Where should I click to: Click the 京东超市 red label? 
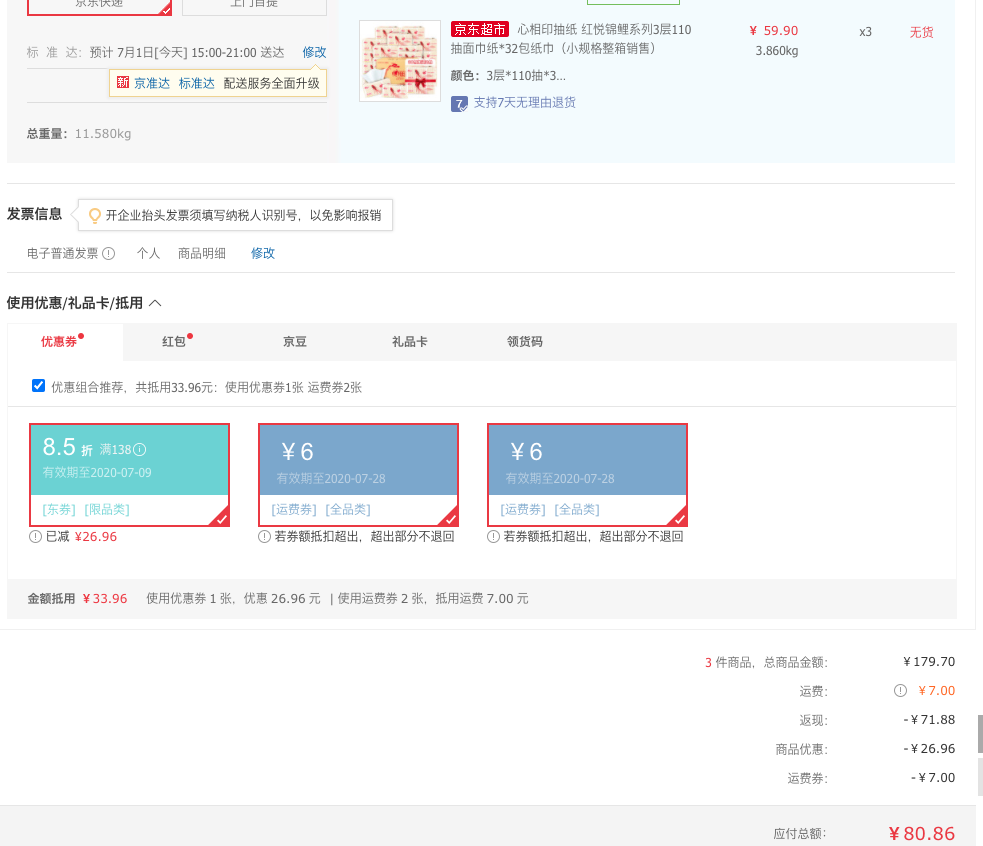pyautogui.click(x=480, y=29)
